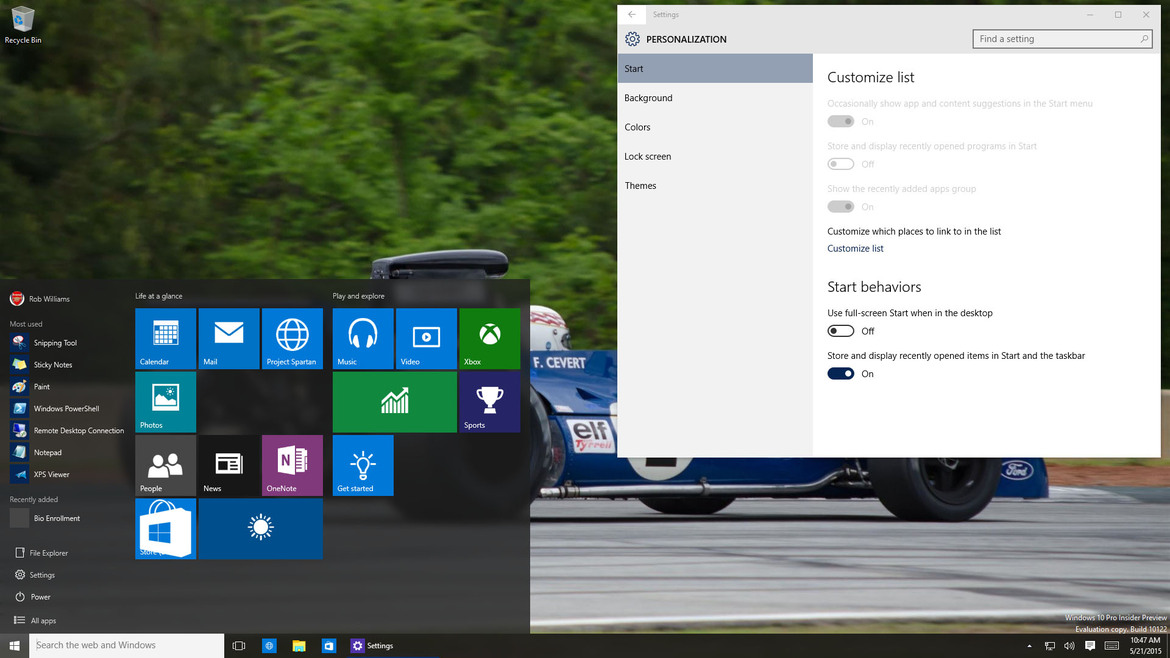Open Themes settings

(x=715, y=186)
